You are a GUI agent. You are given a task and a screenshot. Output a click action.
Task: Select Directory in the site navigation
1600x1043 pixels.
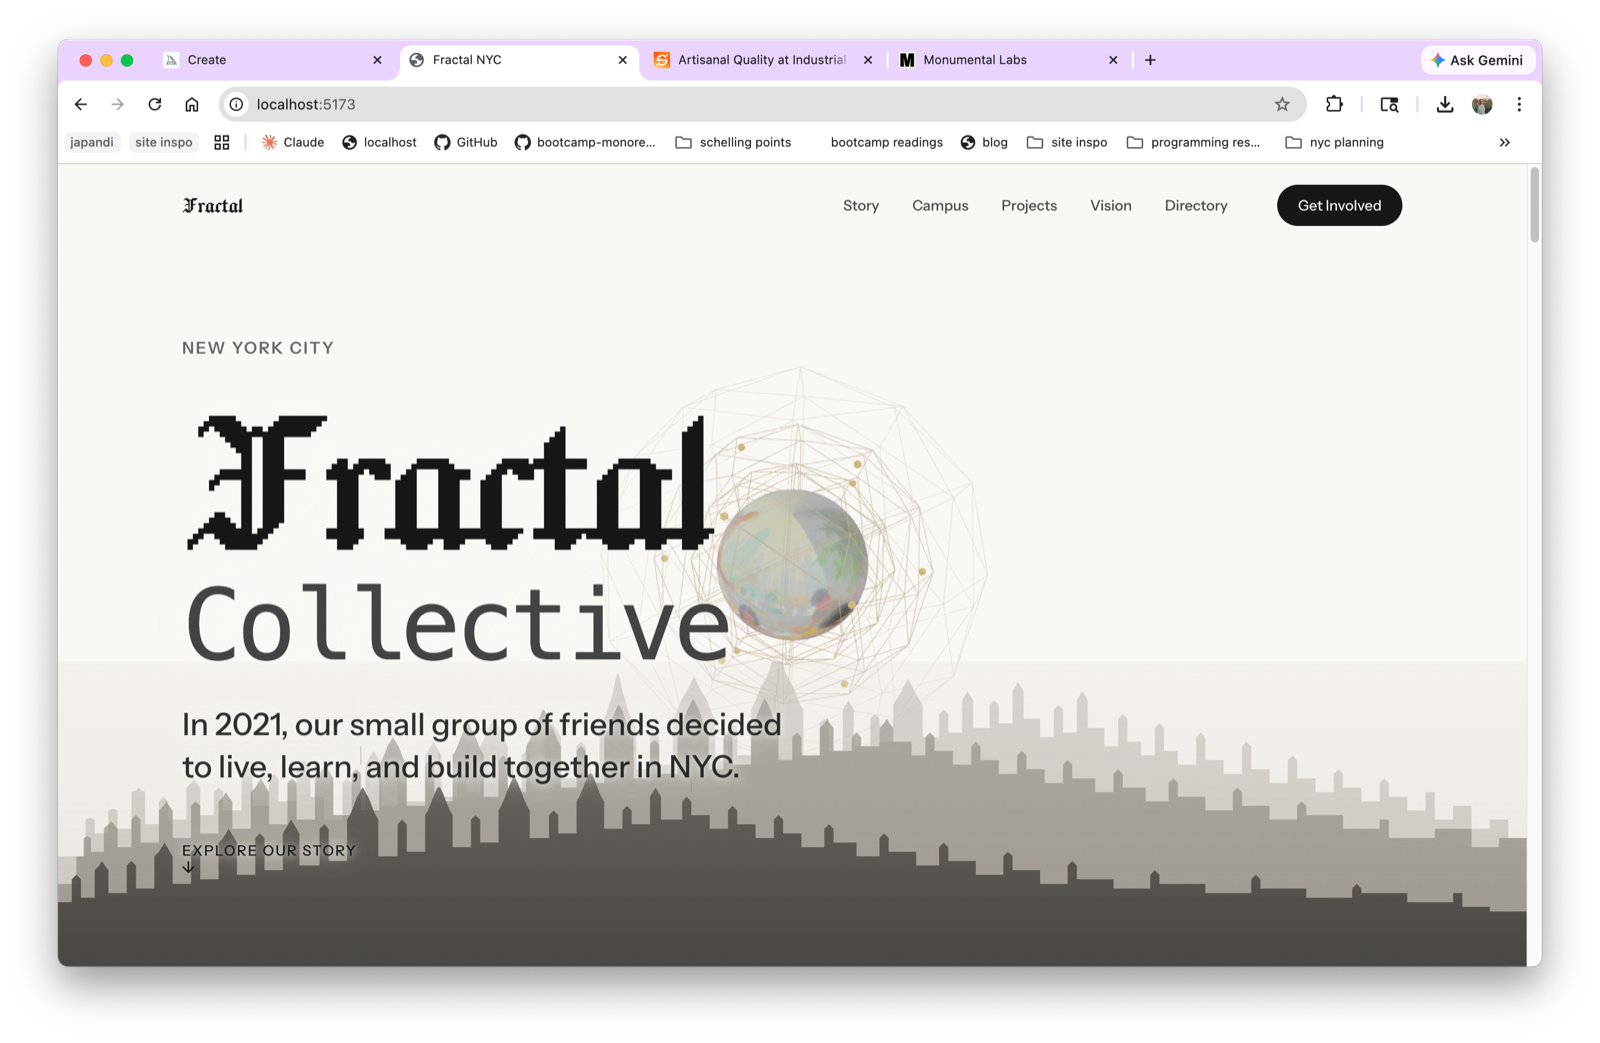(1195, 205)
